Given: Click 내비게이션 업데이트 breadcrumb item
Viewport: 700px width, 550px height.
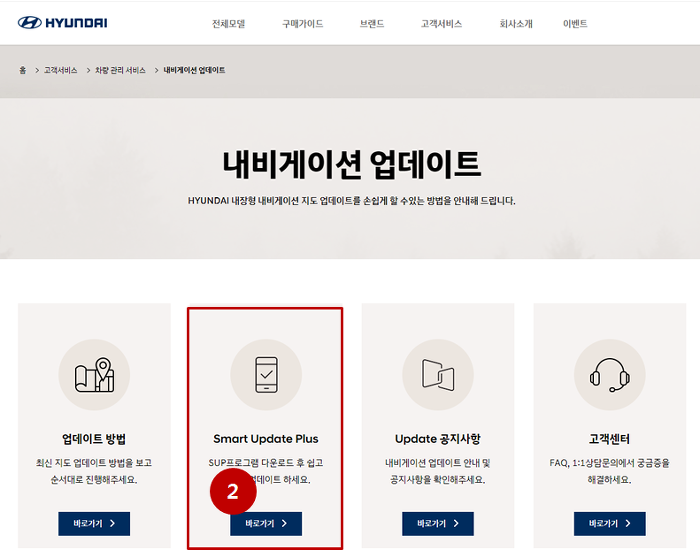Looking at the screenshot, I should [x=194, y=70].
